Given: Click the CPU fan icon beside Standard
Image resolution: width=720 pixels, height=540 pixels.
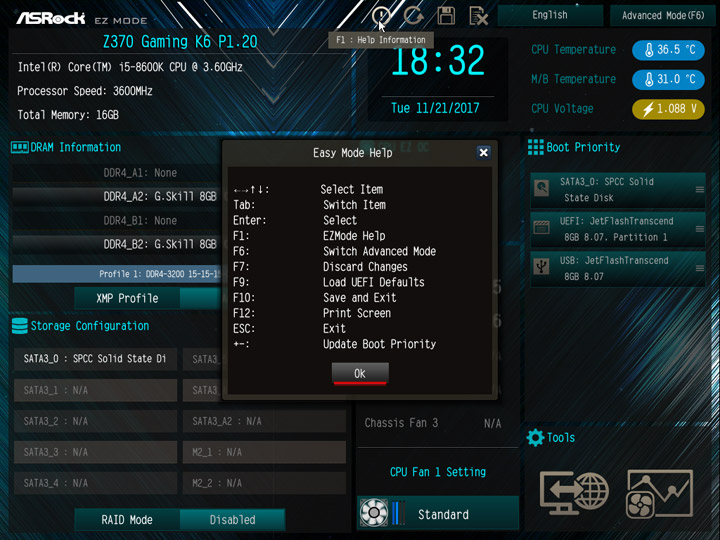Looking at the screenshot, I should coord(373,512).
